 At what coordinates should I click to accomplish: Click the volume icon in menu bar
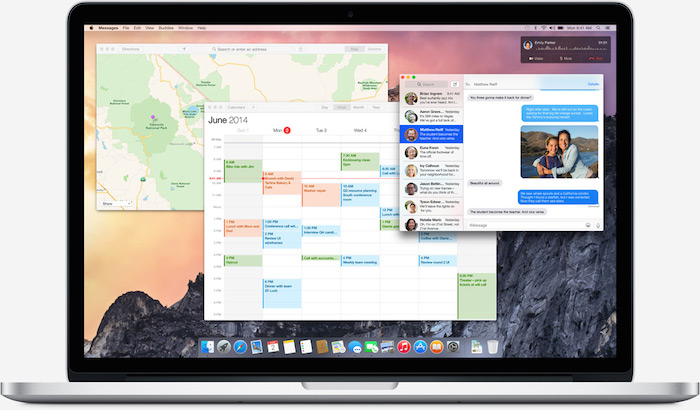click(552, 28)
